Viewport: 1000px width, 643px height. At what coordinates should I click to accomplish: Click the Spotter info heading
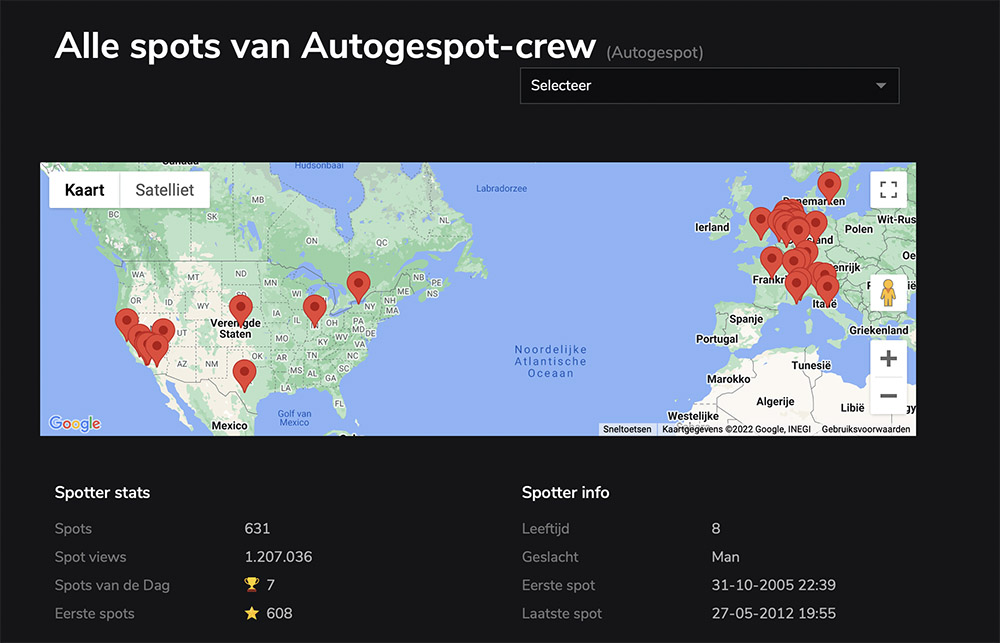click(566, 492)
